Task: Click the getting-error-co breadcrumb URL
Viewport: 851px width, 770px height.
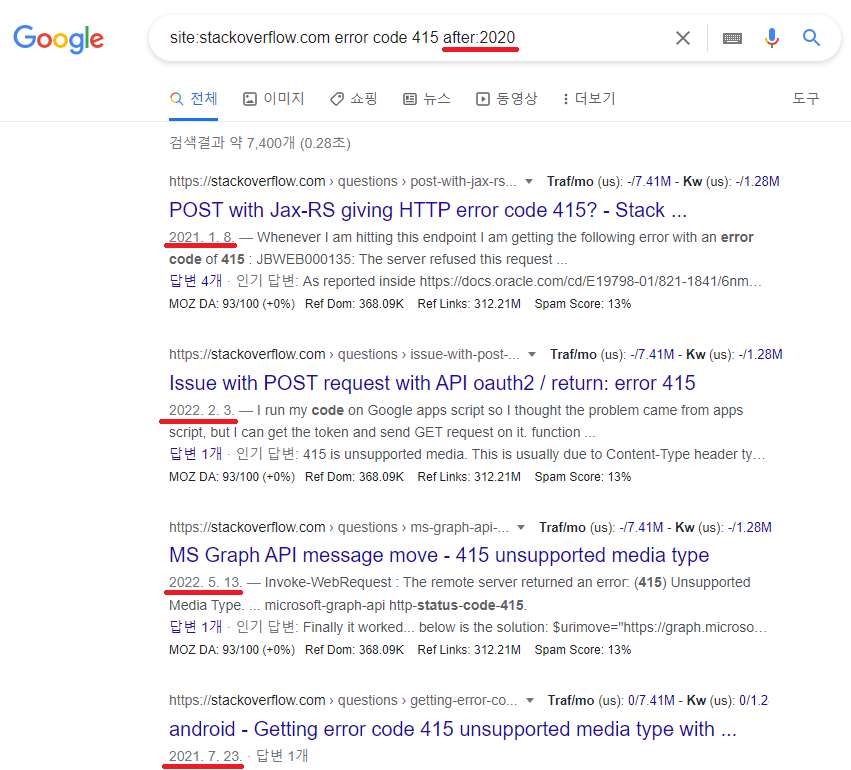Action: tap(343, 700)
